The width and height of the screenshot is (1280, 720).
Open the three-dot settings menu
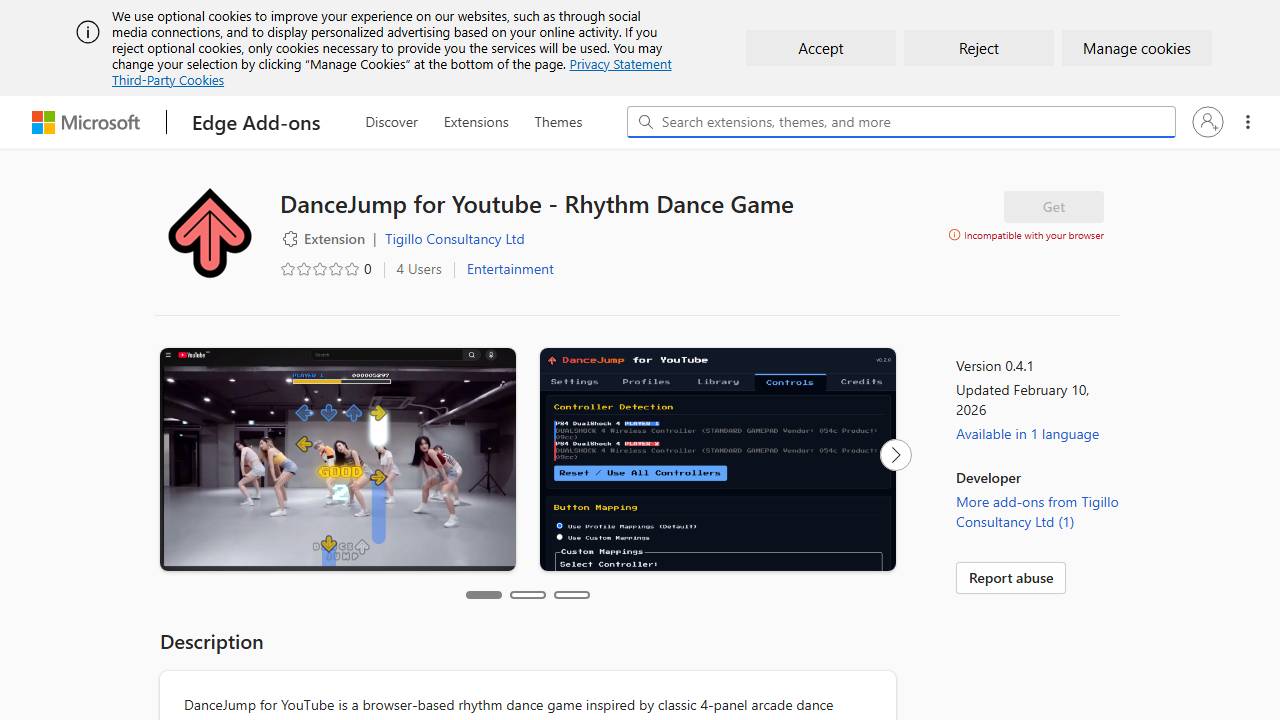[1248, 122]
